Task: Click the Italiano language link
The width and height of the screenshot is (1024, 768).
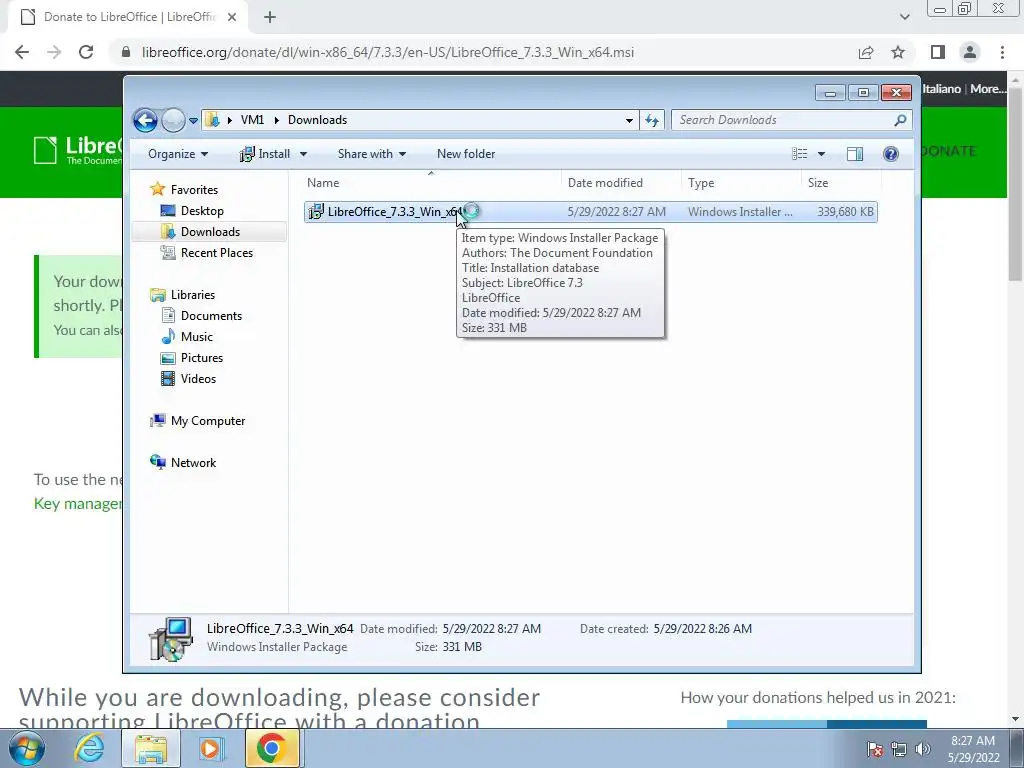Action: (x=941, y=89)
